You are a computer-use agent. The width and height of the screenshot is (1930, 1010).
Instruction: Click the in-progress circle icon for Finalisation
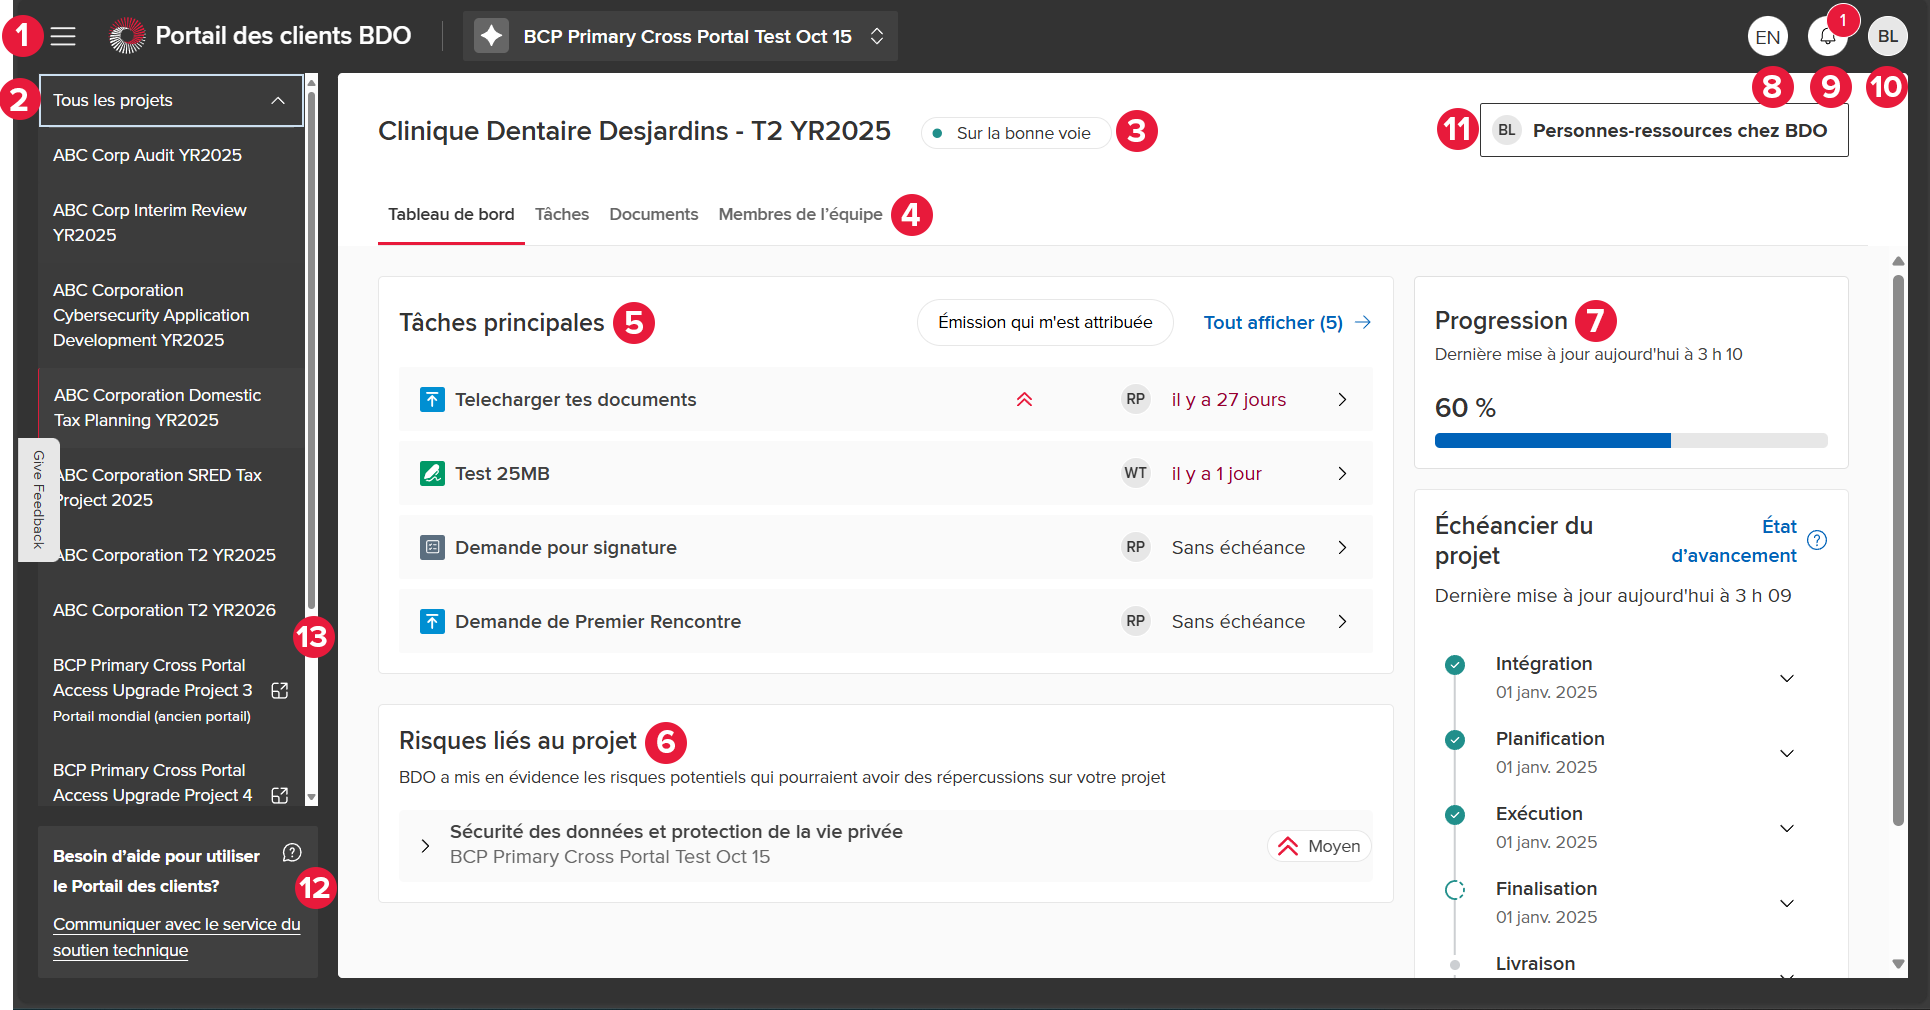click(x=1455, y=889)
